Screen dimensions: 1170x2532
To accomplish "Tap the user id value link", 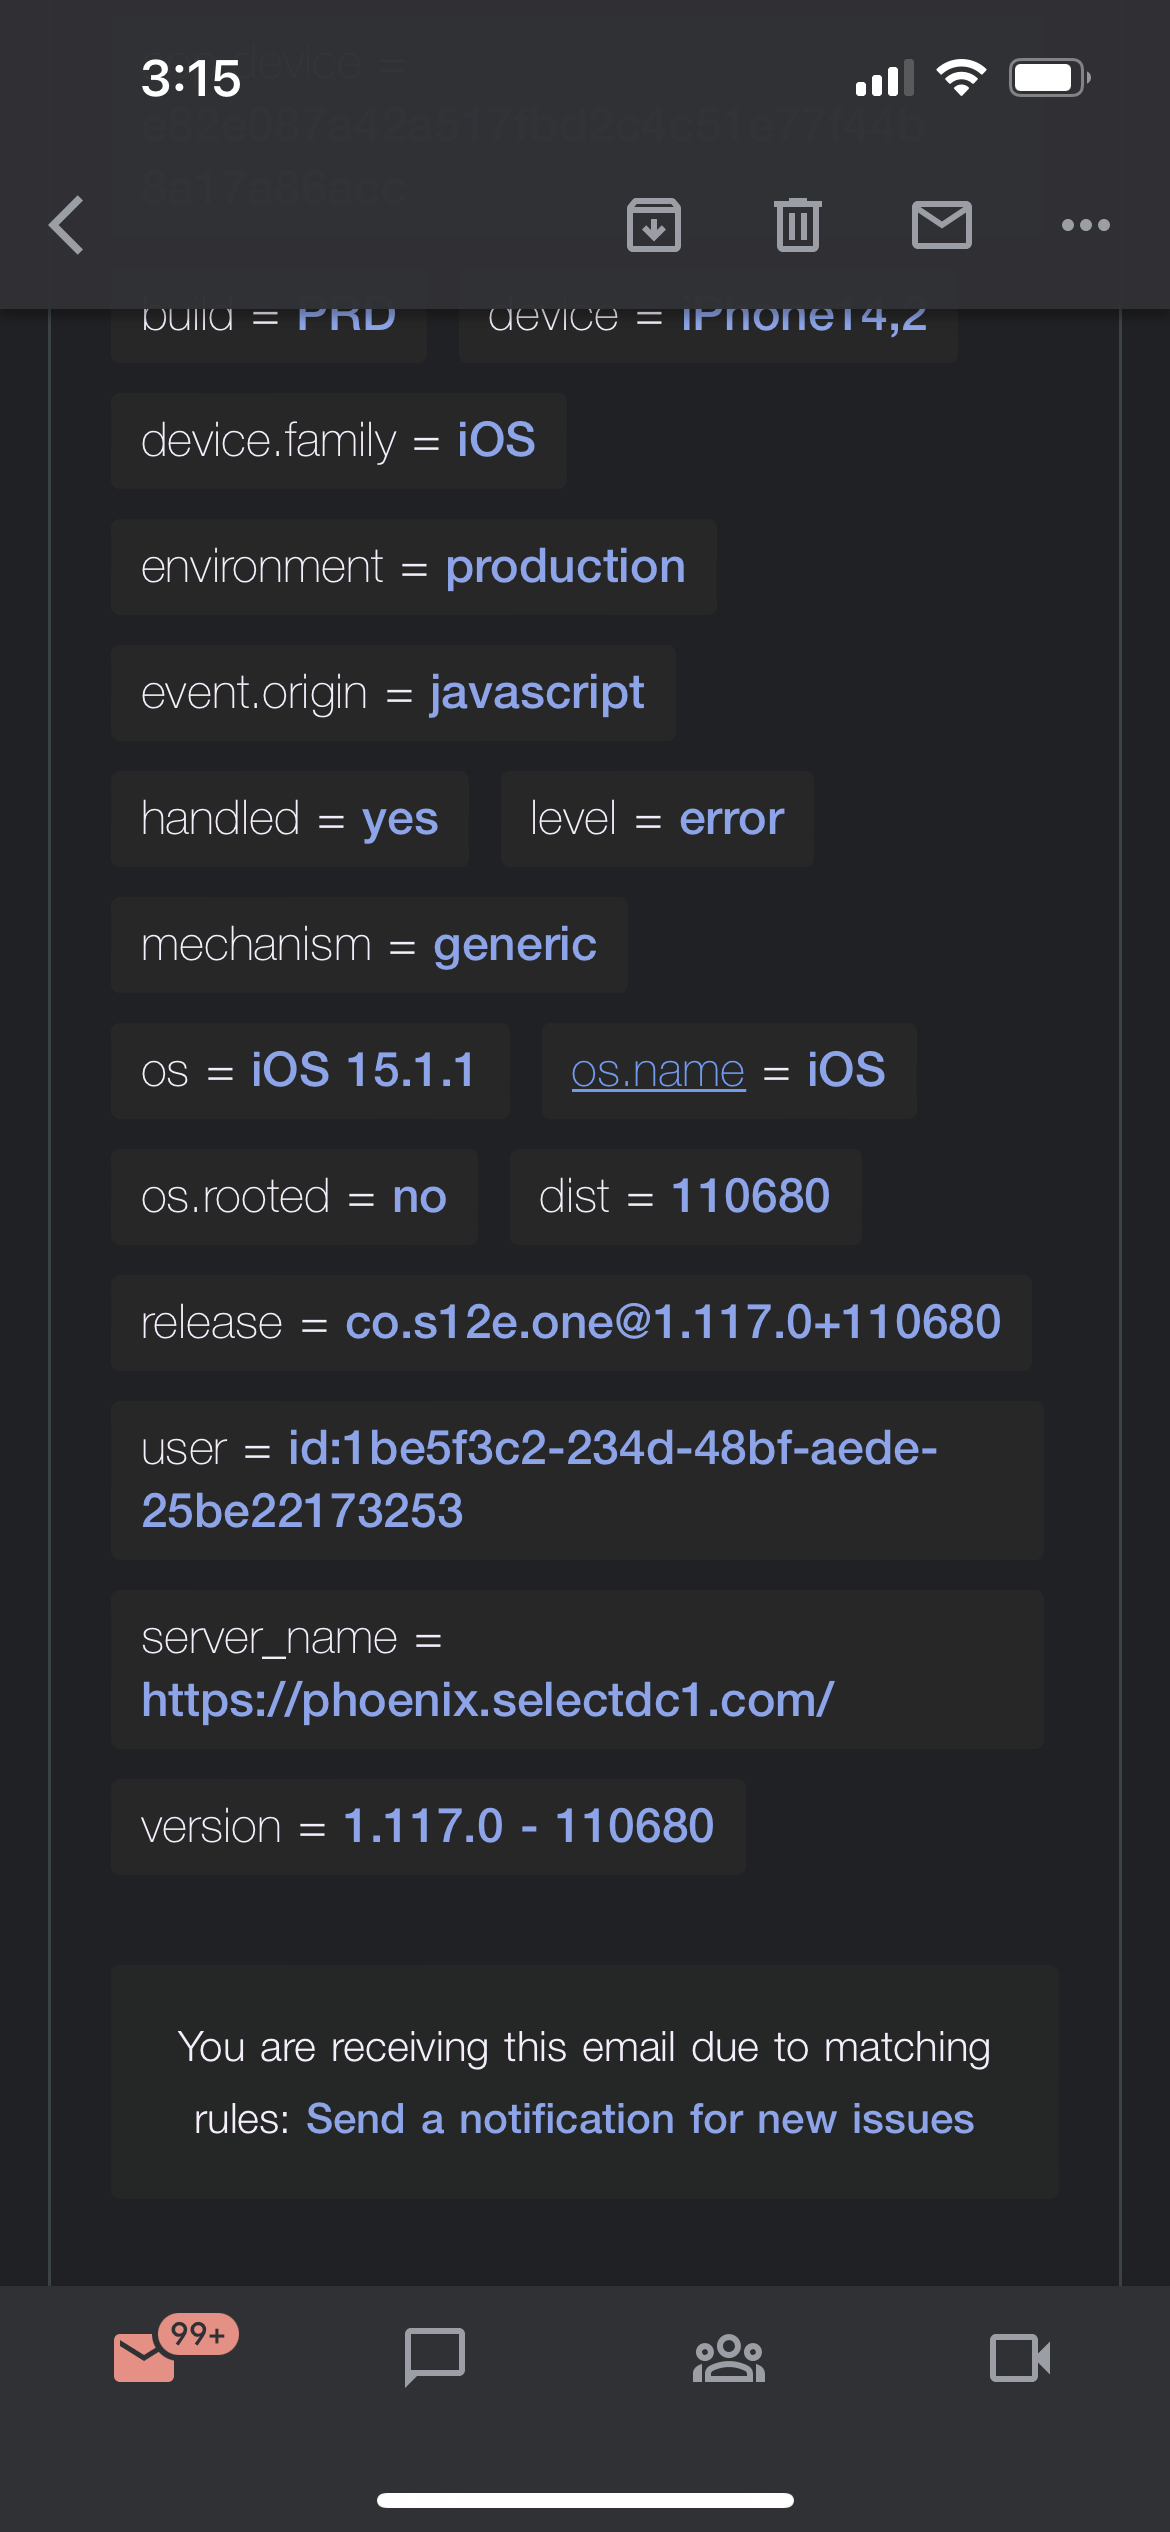I will tap(612, 1448).
